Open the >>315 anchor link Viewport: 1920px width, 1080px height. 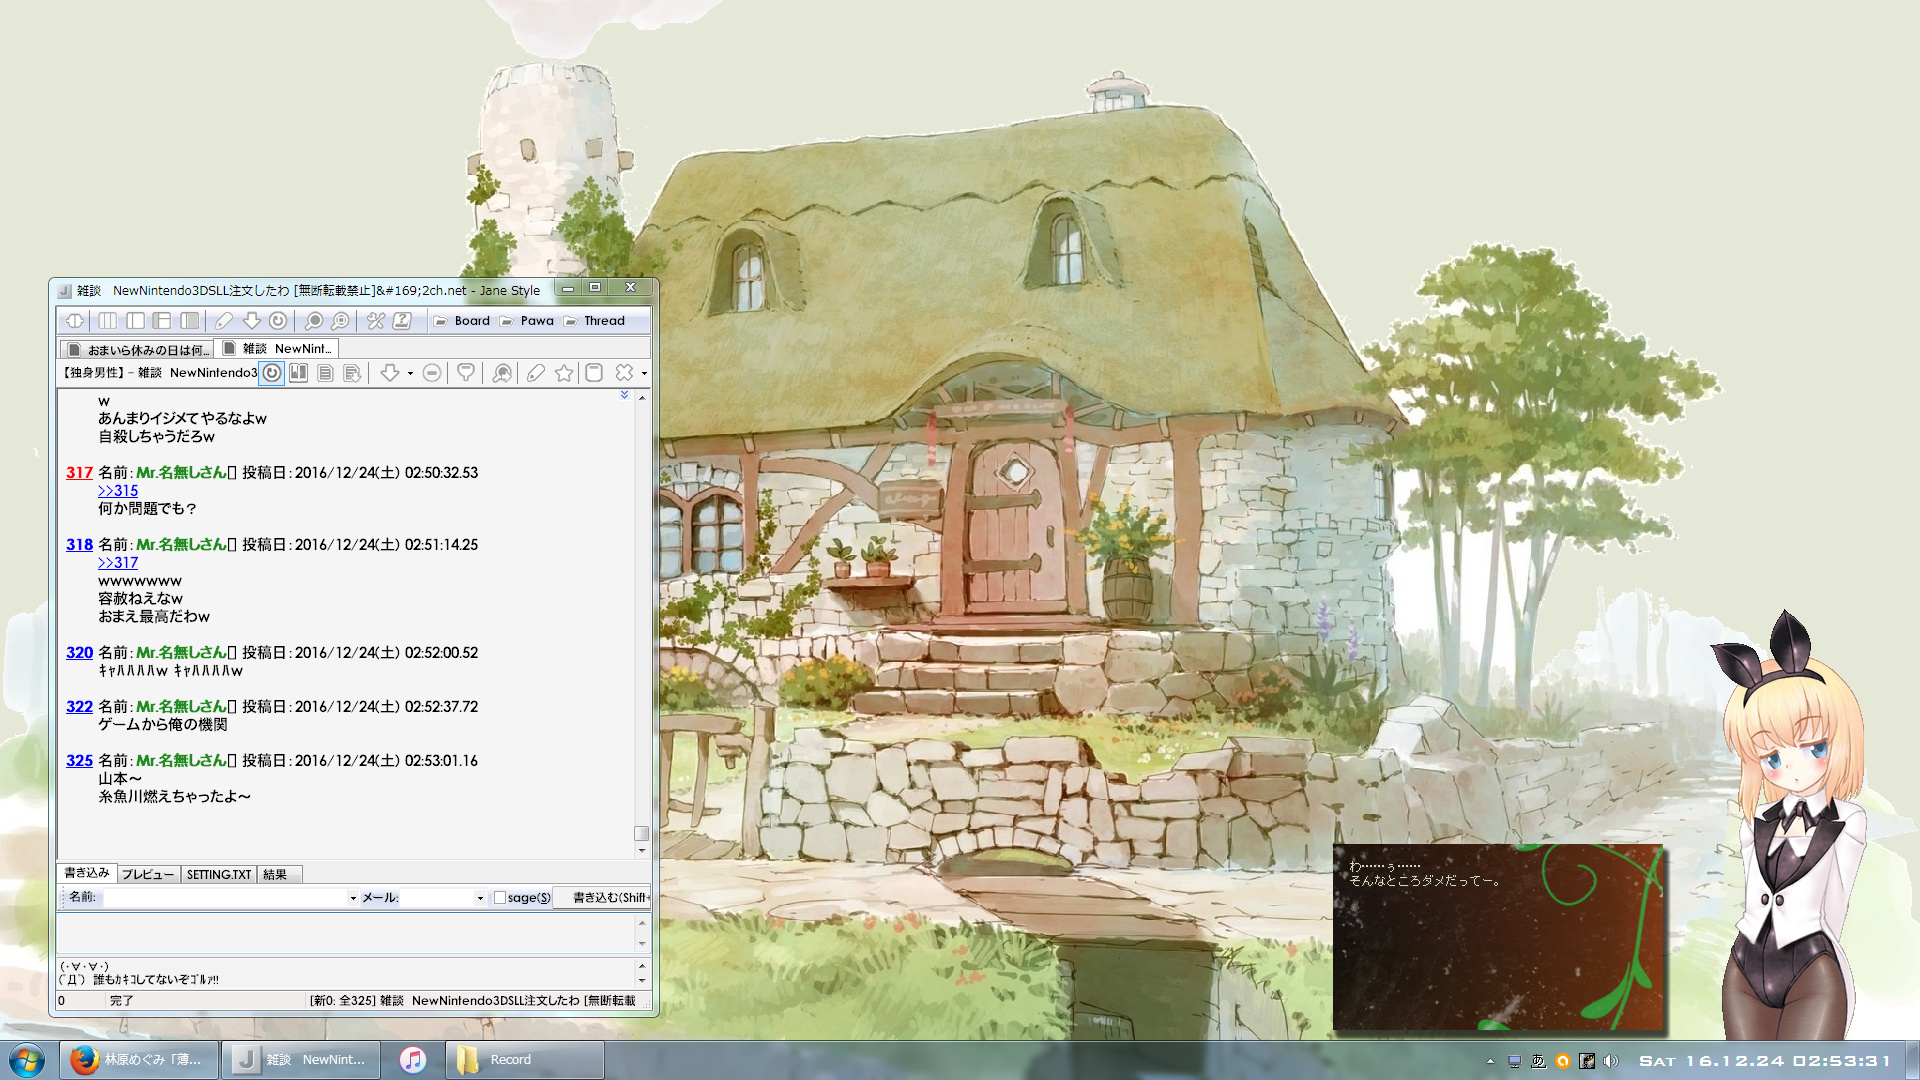click(118, 491)
